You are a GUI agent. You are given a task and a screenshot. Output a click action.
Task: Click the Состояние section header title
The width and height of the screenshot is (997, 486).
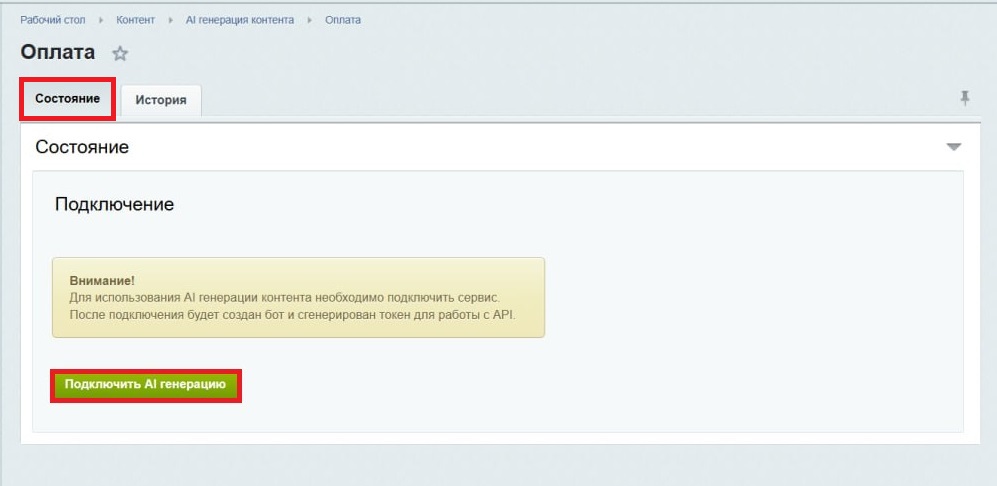pos(82,147)
